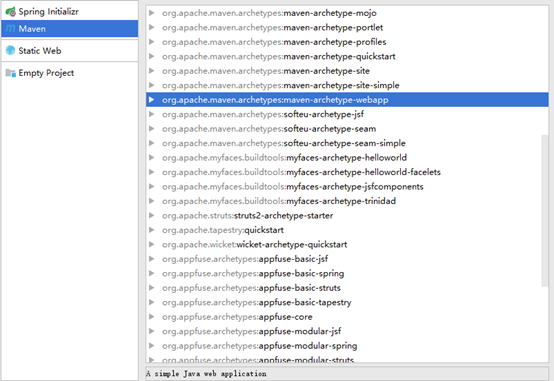Select softeu-archetype-jsf archetype
The height and width of the screenshot is (381, 554).
tap(263, 115)
